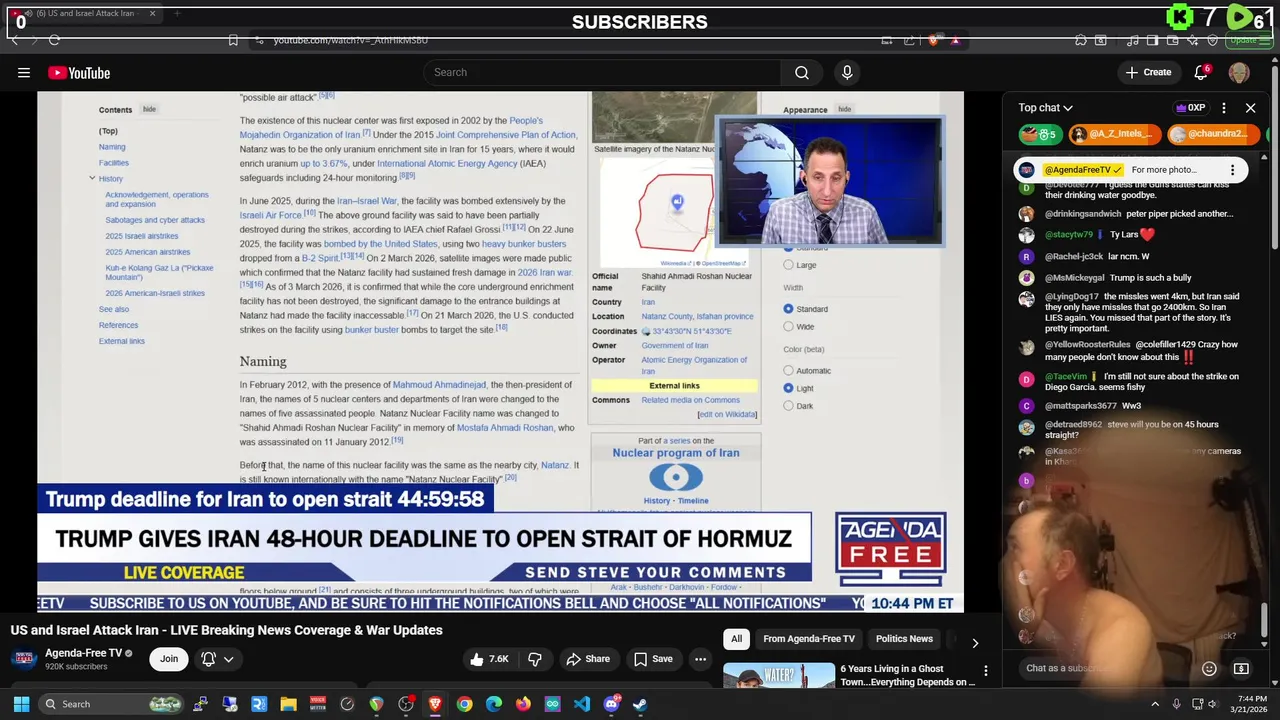Click the OXP badge in chat header
Image resolution: width=1280 pixels, height=720 pixels.
tap(1190, 108)
